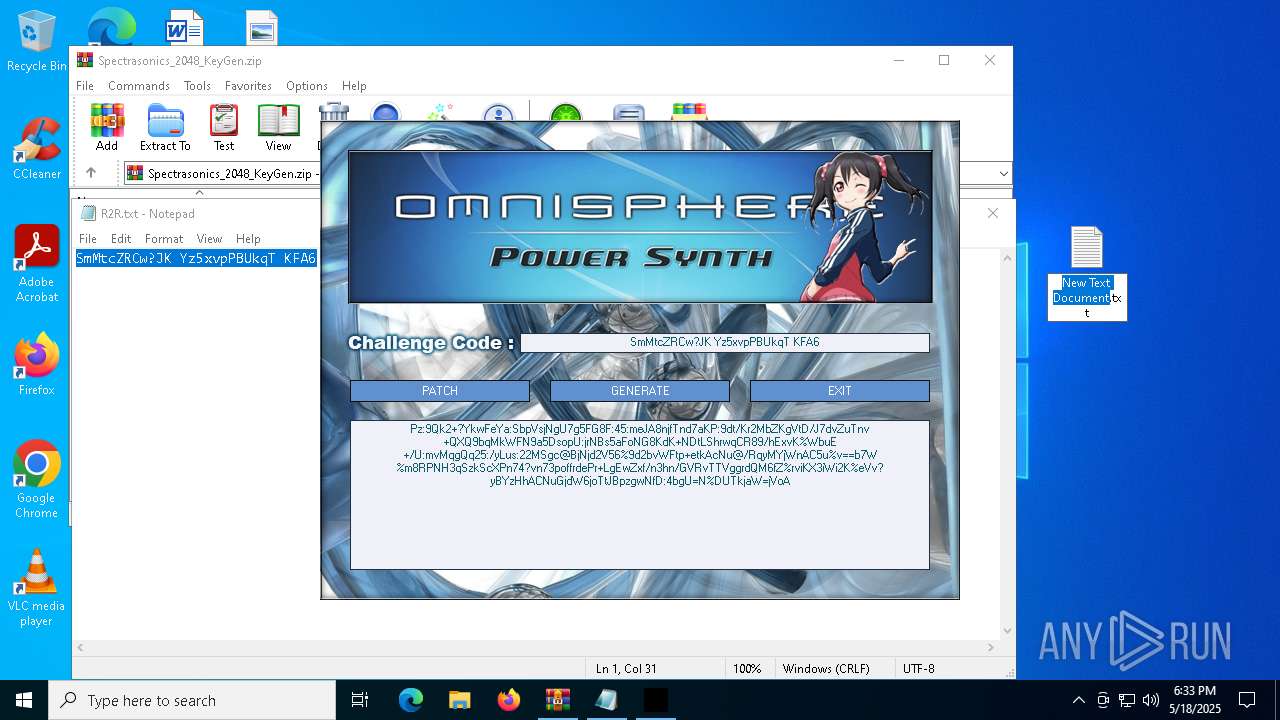Click the taskbar search box
This screenshot has width=1280, height=720.
pyautogui.click(x=192, y=700)
